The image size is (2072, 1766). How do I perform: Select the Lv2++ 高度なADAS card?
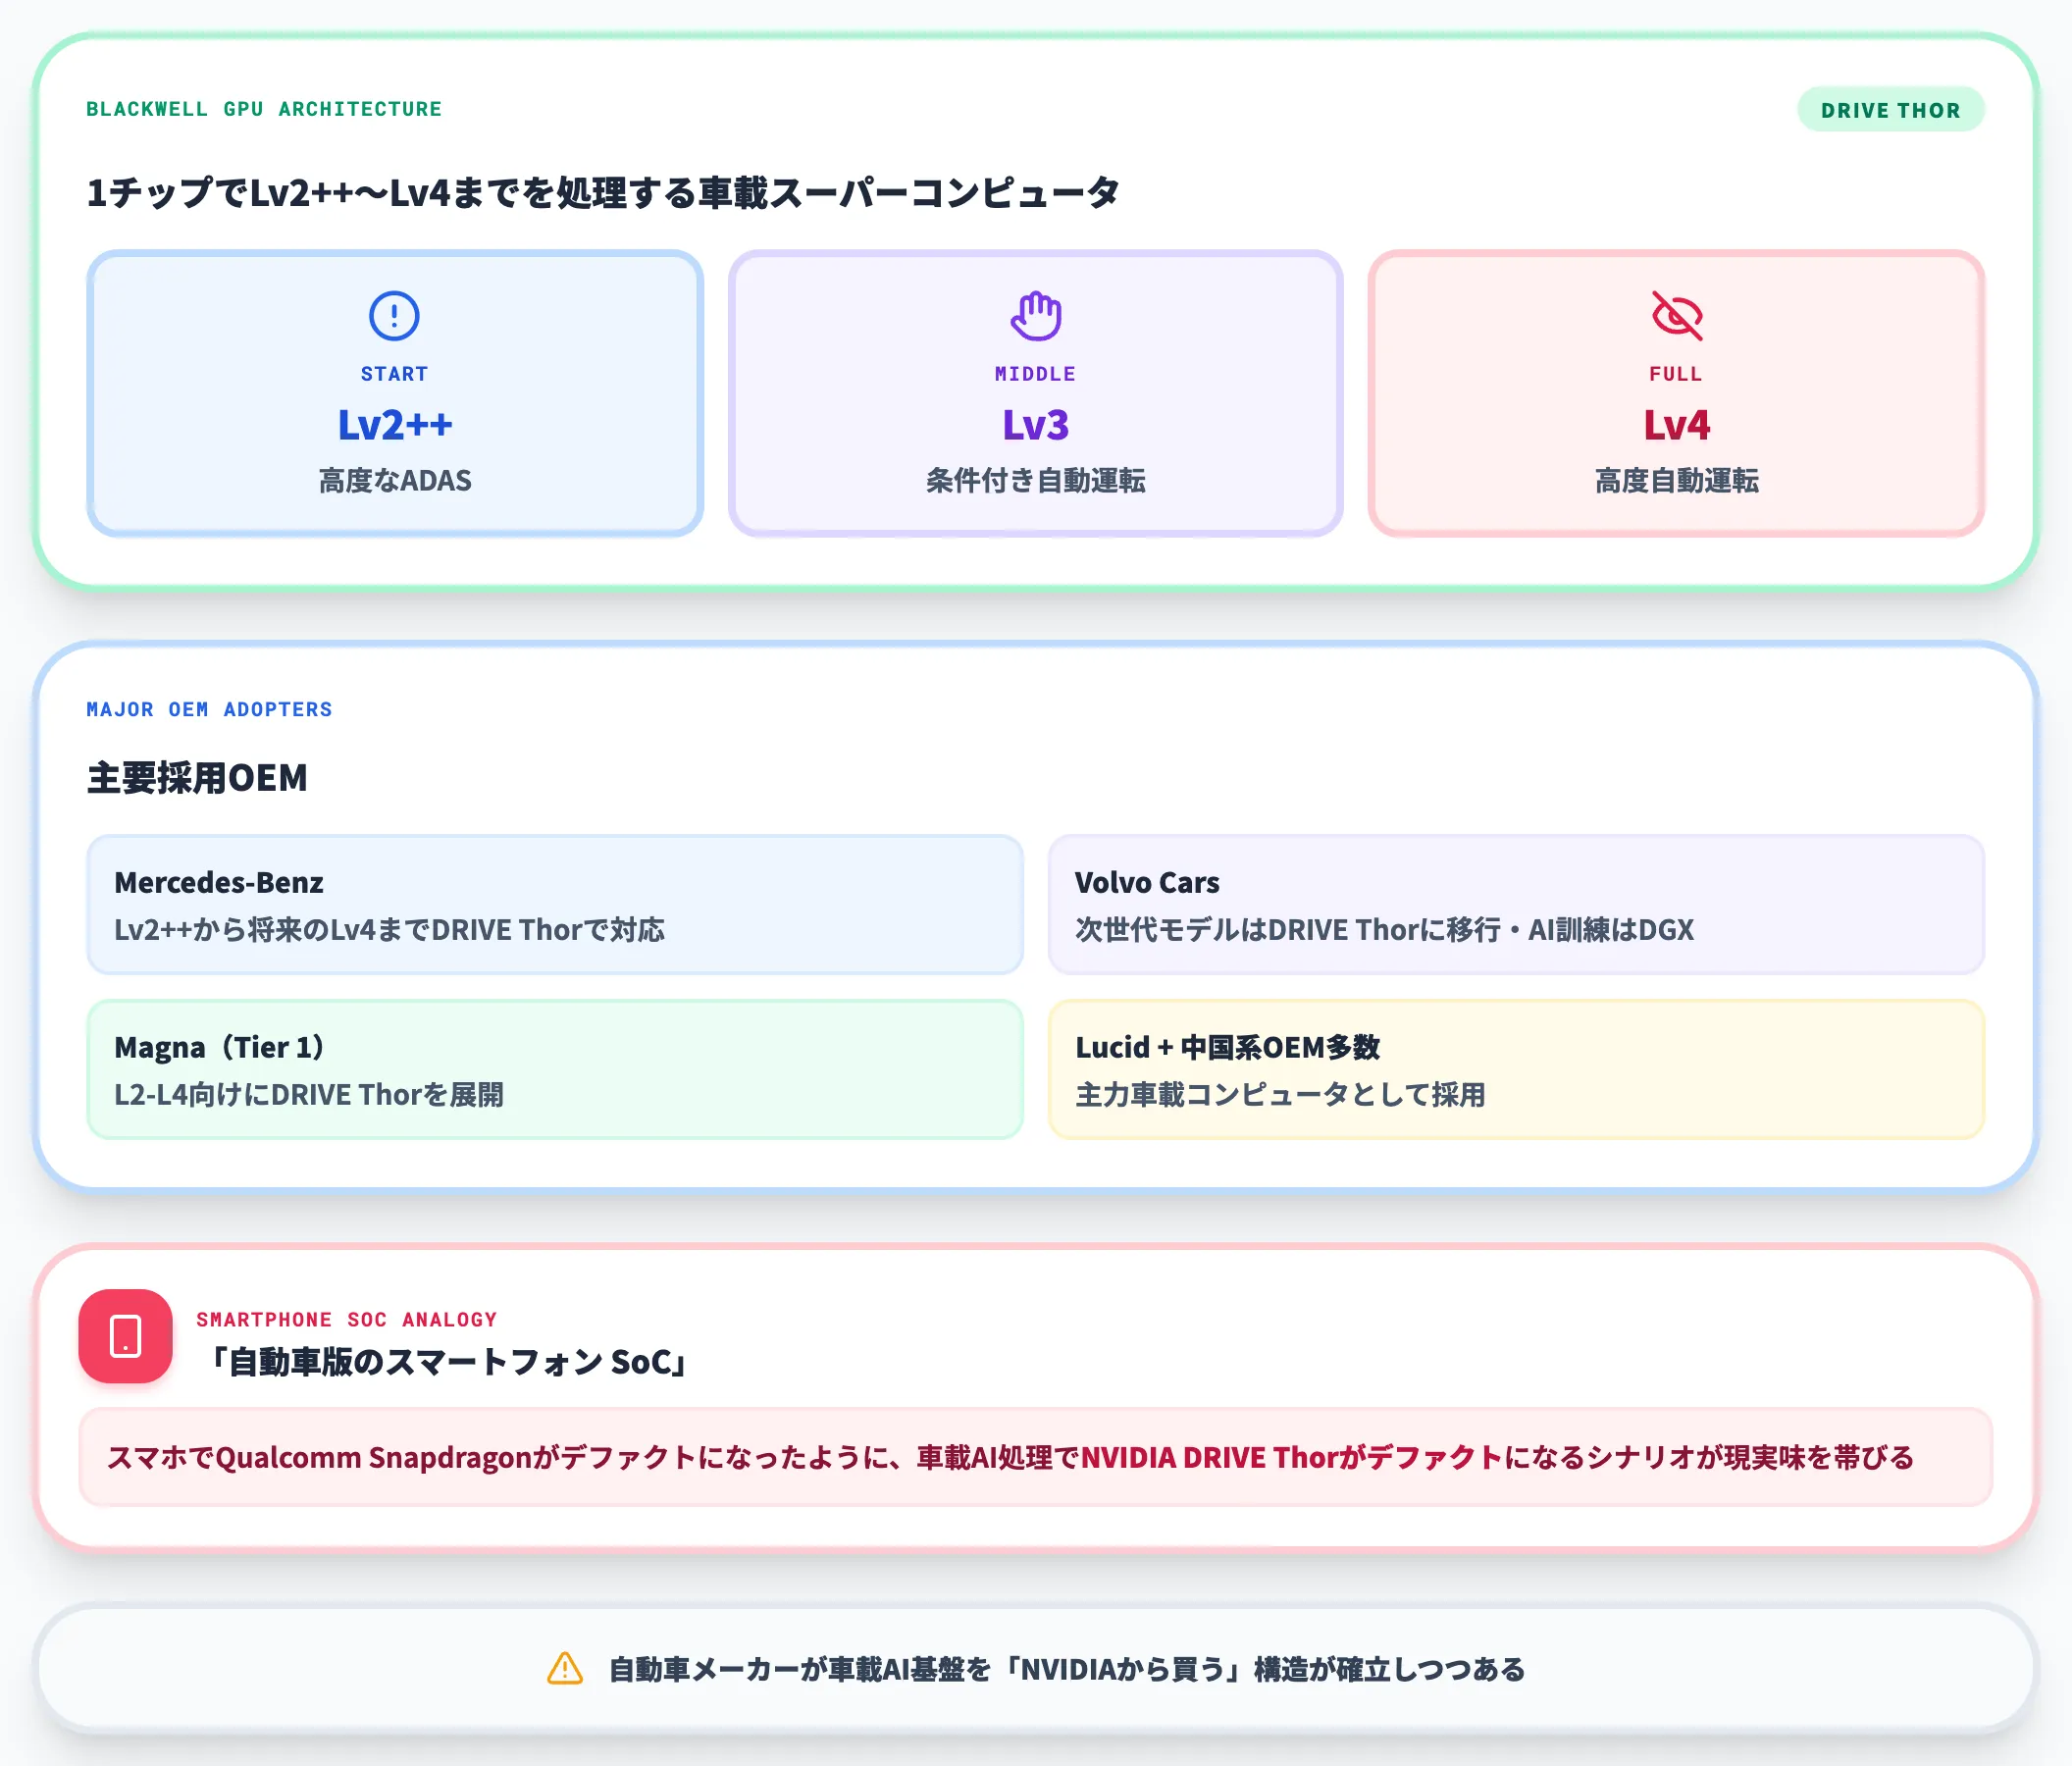(x=395, y=393)
